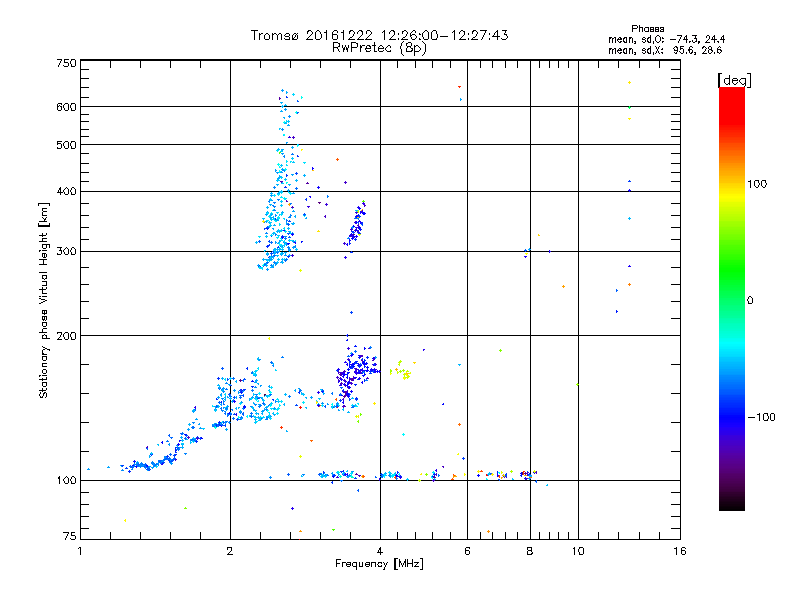This screenshot has height=600, width=800.
Task: Click the x-axis tick label '2'
Action: 230,551
